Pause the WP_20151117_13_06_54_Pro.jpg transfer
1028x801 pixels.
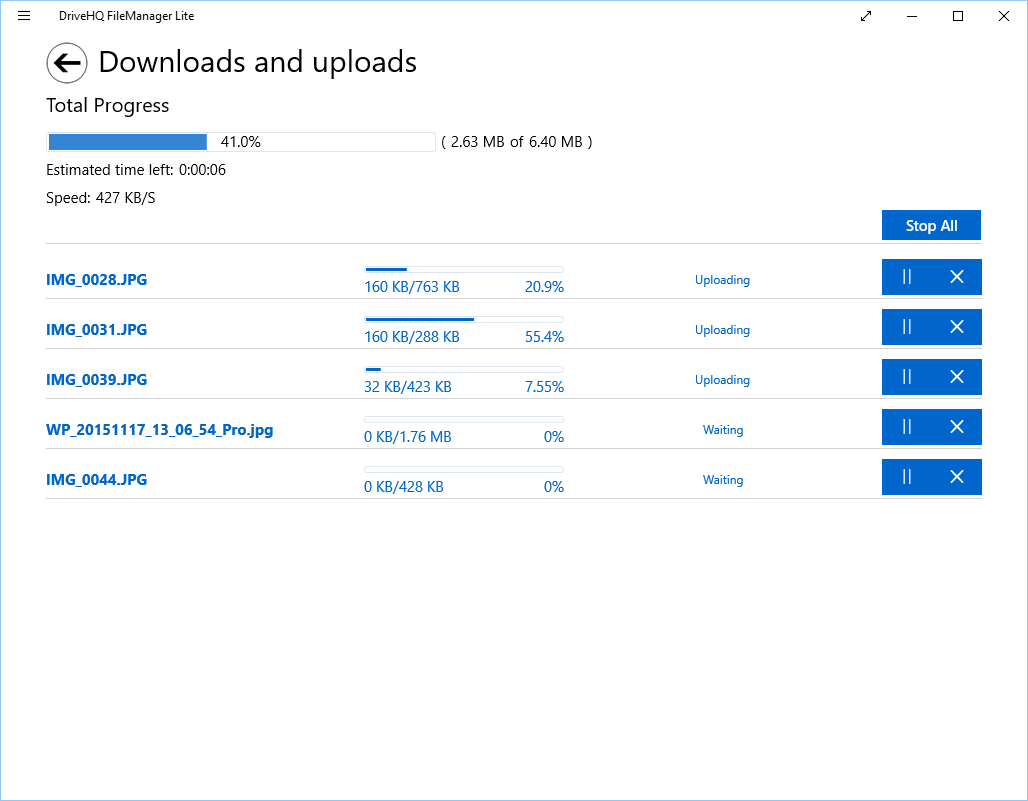tap(906, 427)
